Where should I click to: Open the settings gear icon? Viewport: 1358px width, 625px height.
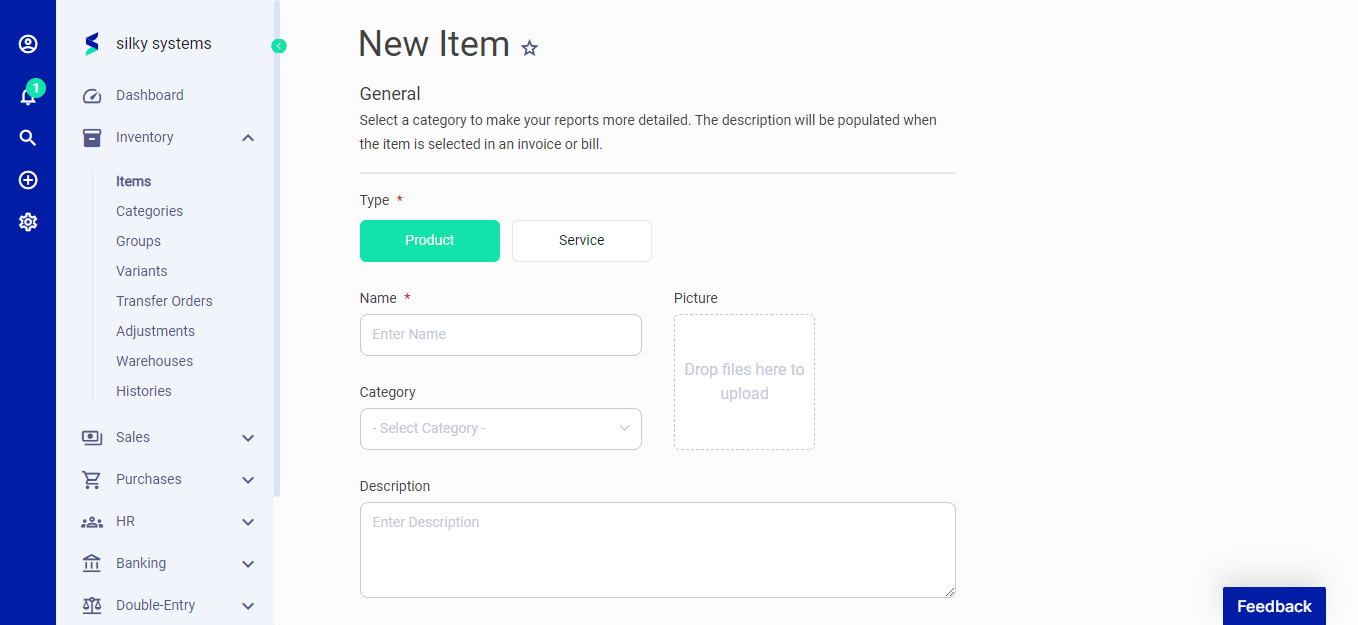(28, 222)
